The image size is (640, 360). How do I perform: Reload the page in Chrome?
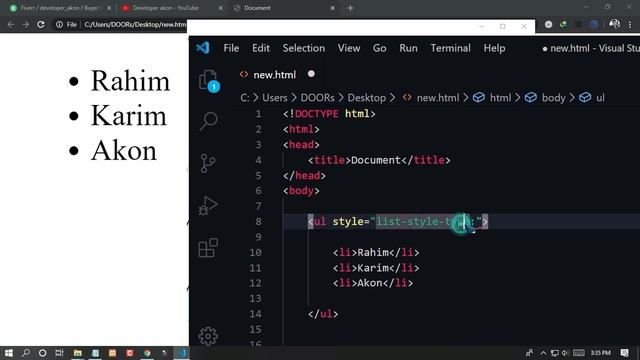(x=41, y=24)
